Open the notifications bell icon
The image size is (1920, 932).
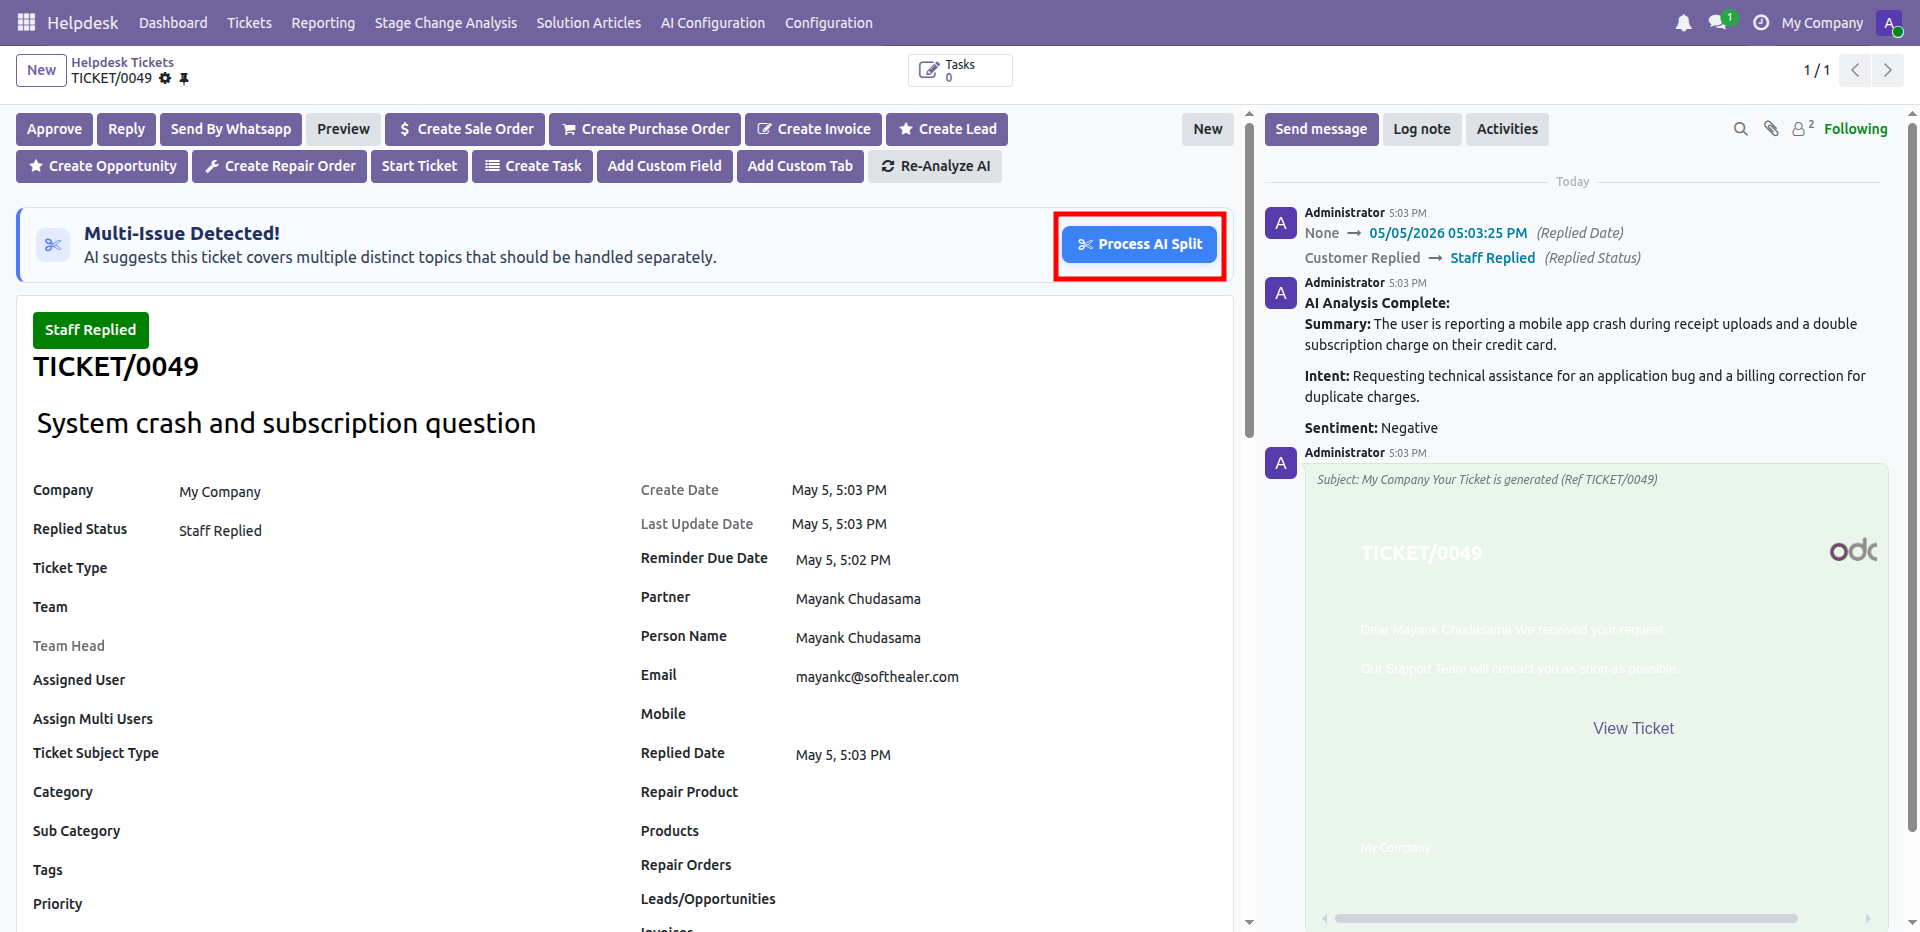(x=1683, y=22)
